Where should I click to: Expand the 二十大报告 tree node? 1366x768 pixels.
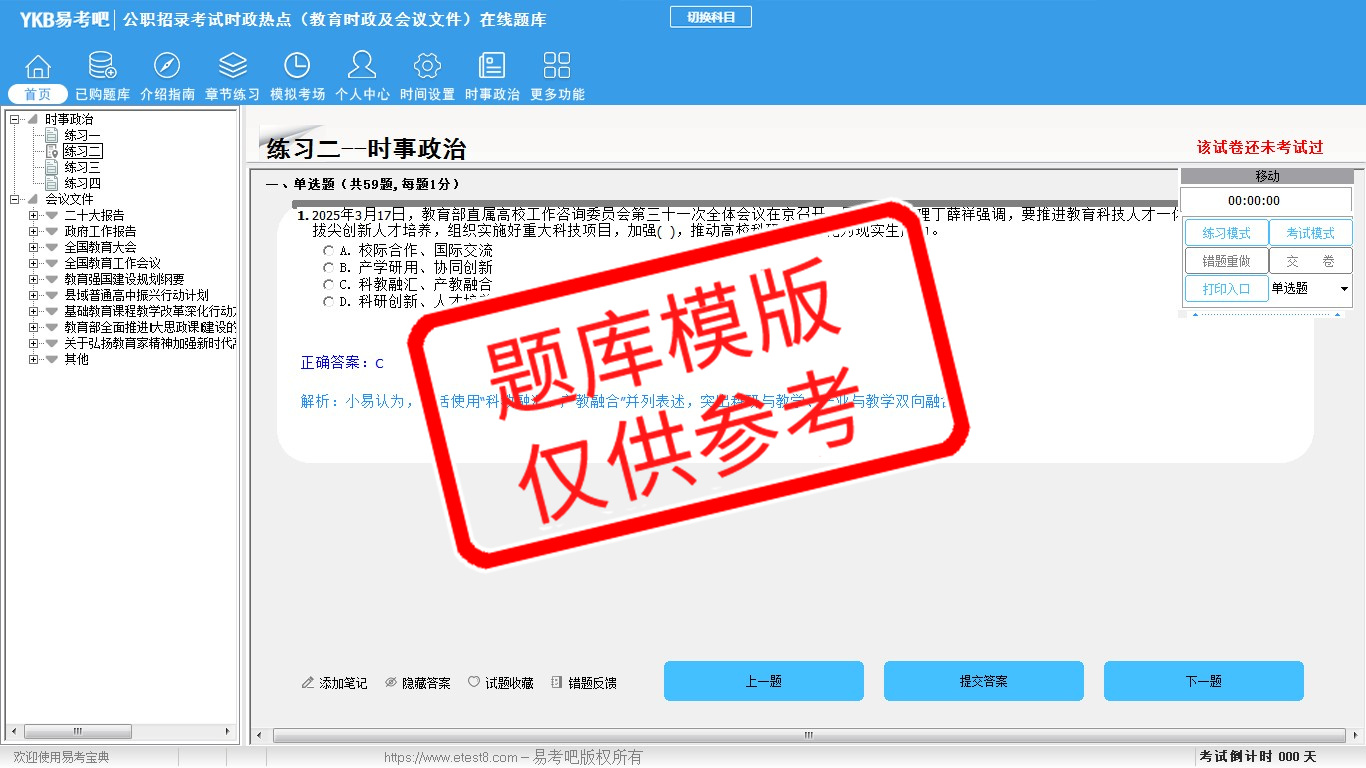coord(34,215)
